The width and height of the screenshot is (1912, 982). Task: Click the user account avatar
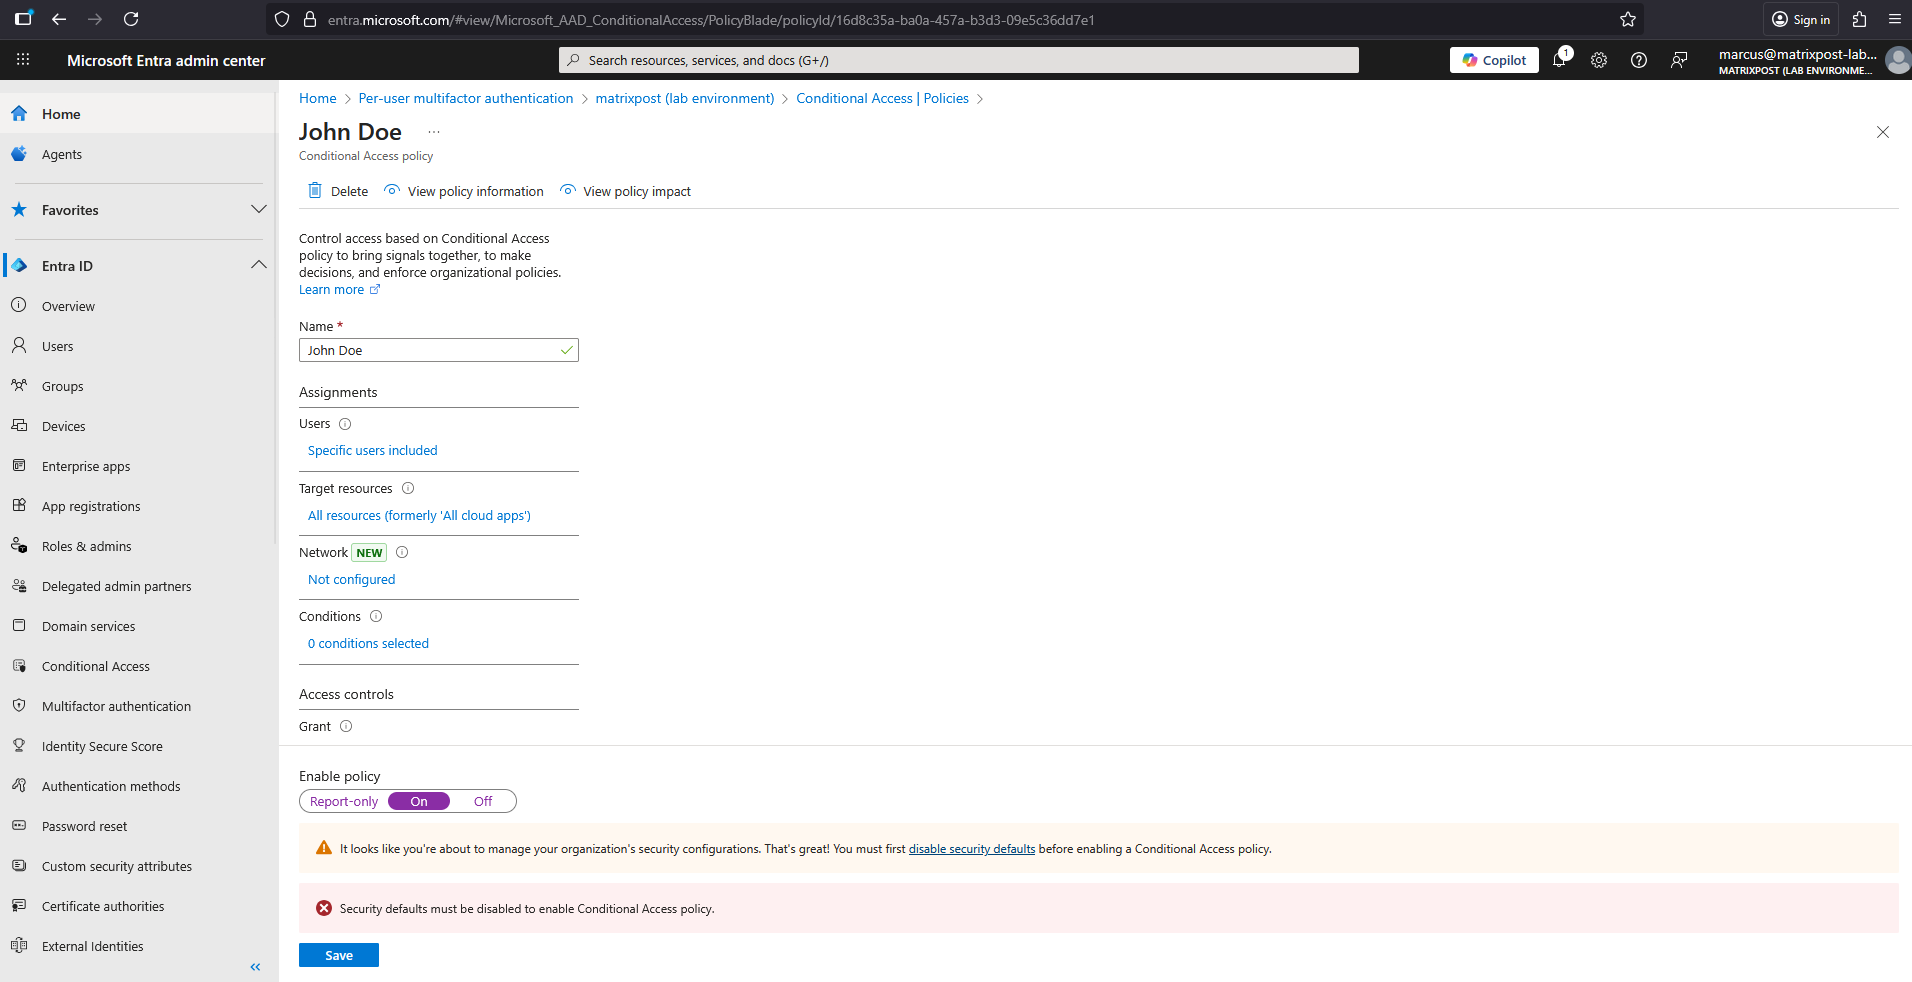[1897, 60]
